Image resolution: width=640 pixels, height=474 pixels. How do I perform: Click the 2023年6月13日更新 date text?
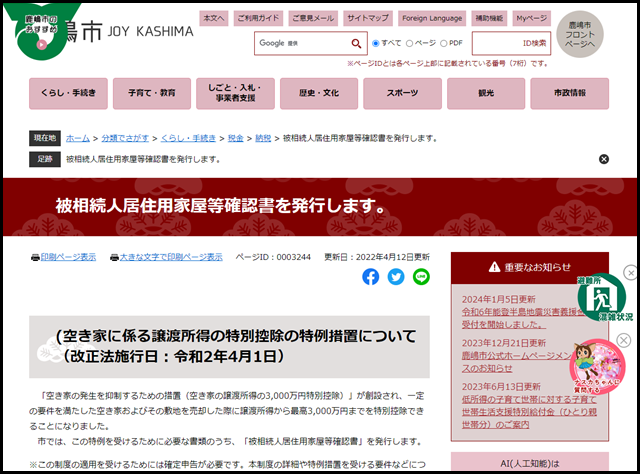[x=501, y=387]
